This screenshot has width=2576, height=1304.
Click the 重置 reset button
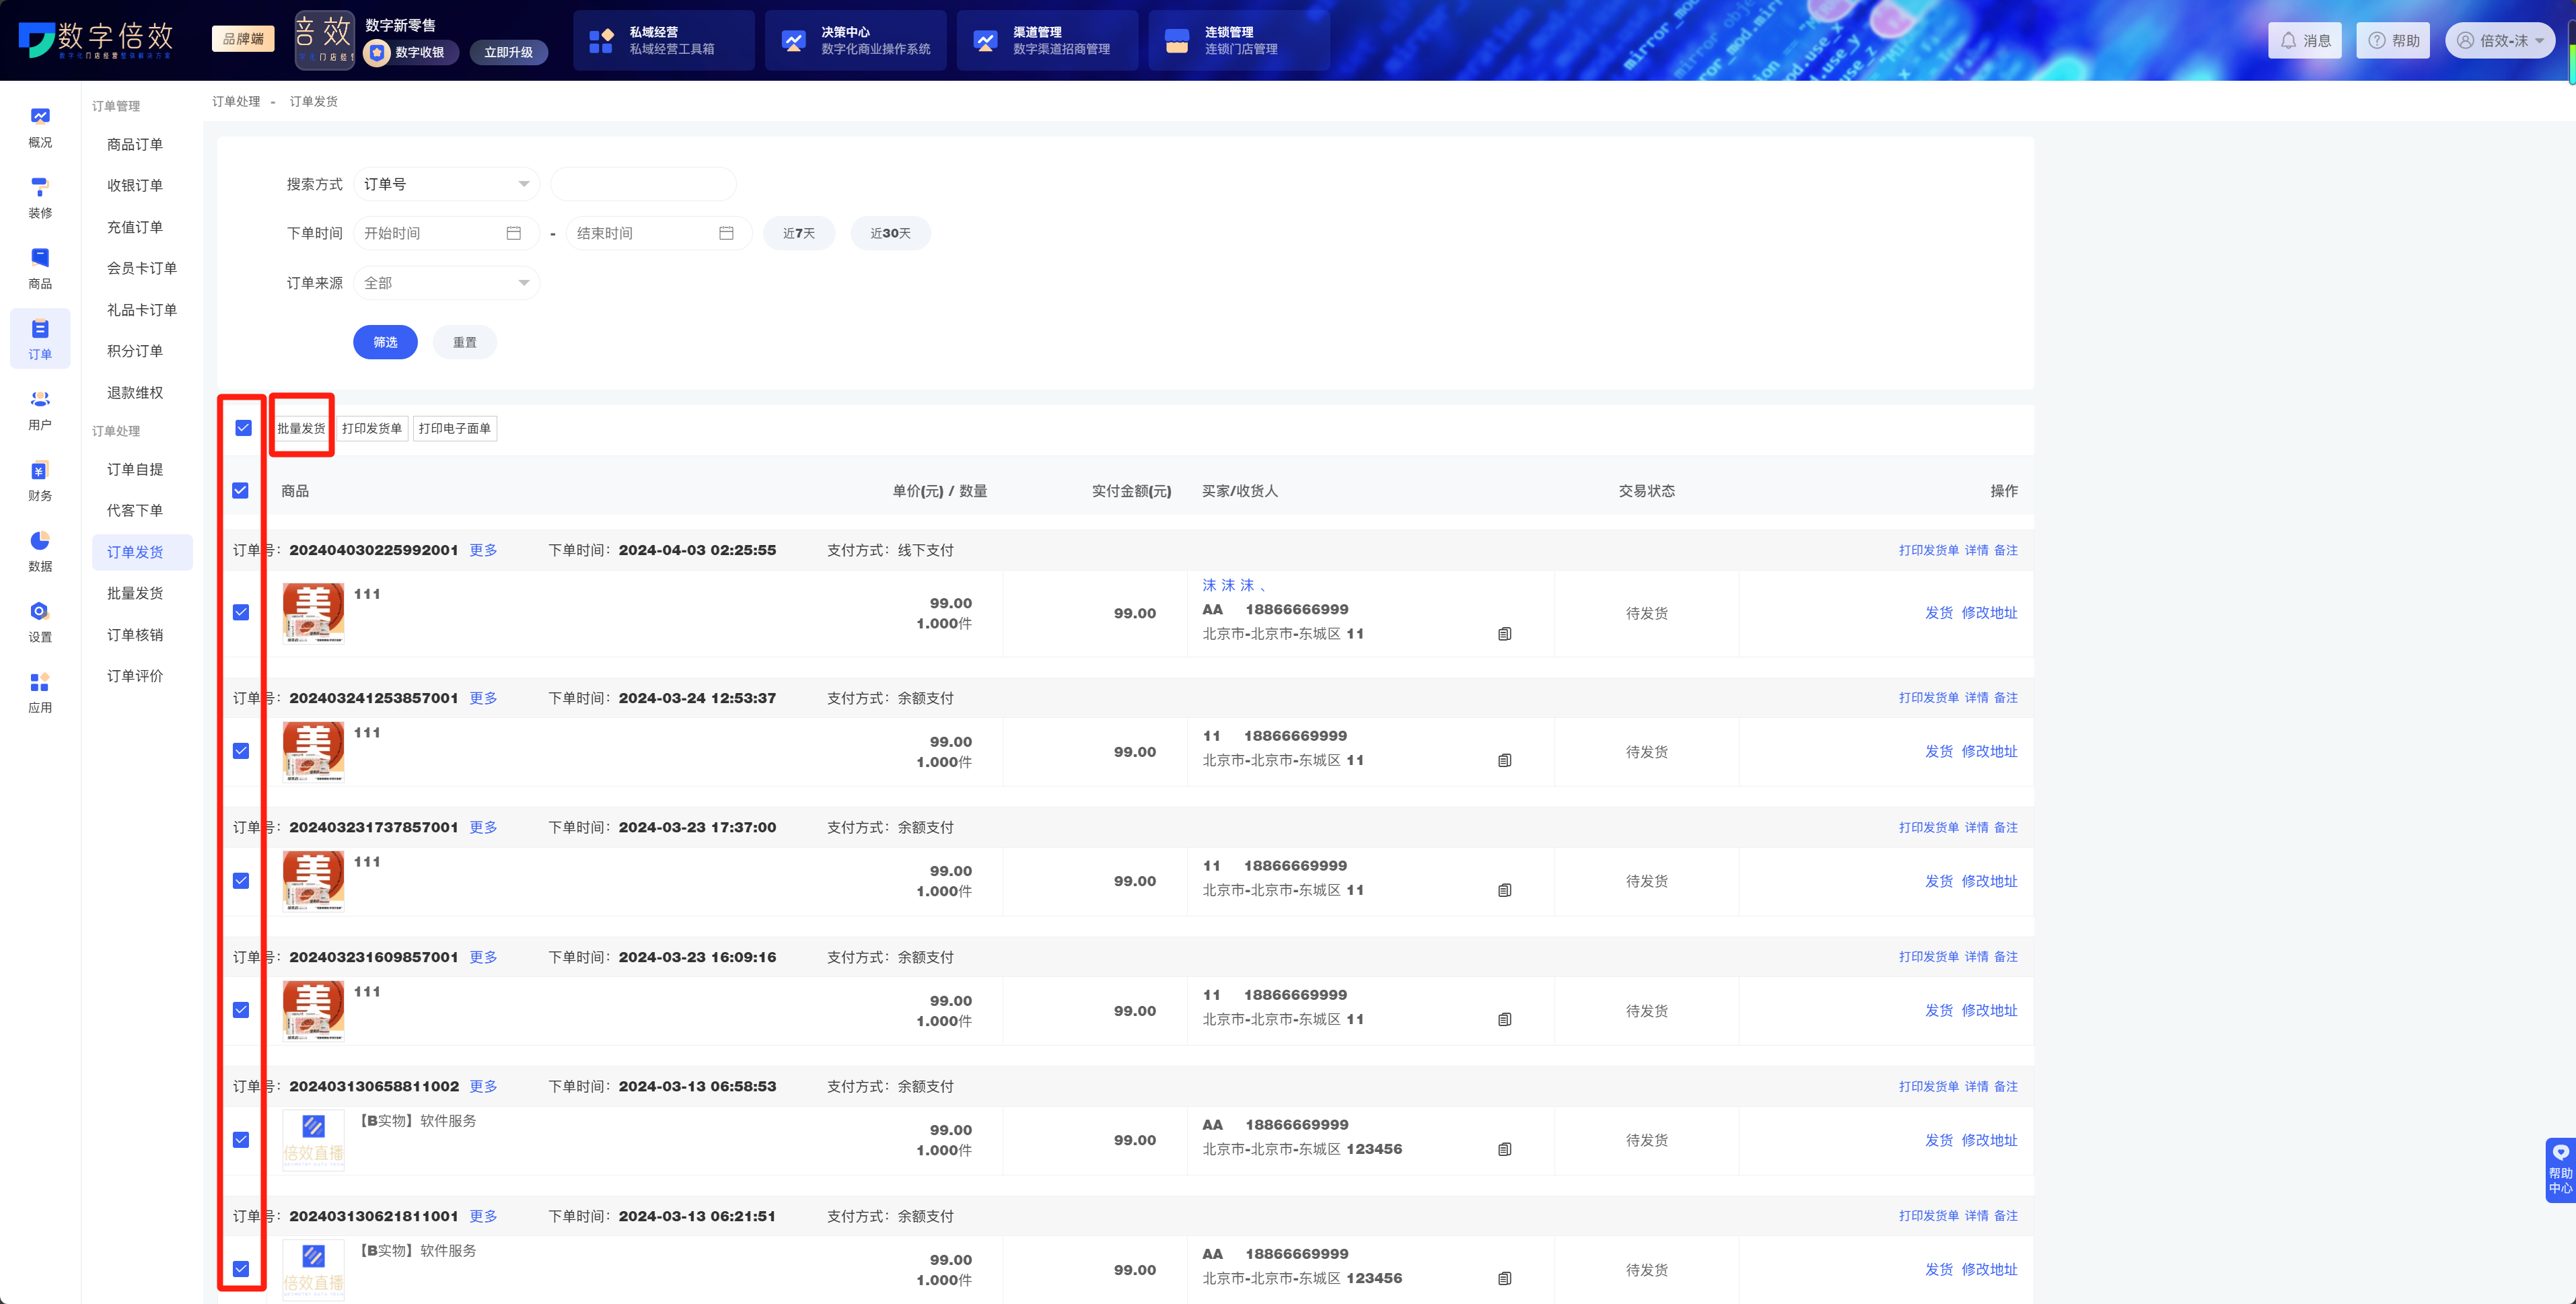coord(465,342)
